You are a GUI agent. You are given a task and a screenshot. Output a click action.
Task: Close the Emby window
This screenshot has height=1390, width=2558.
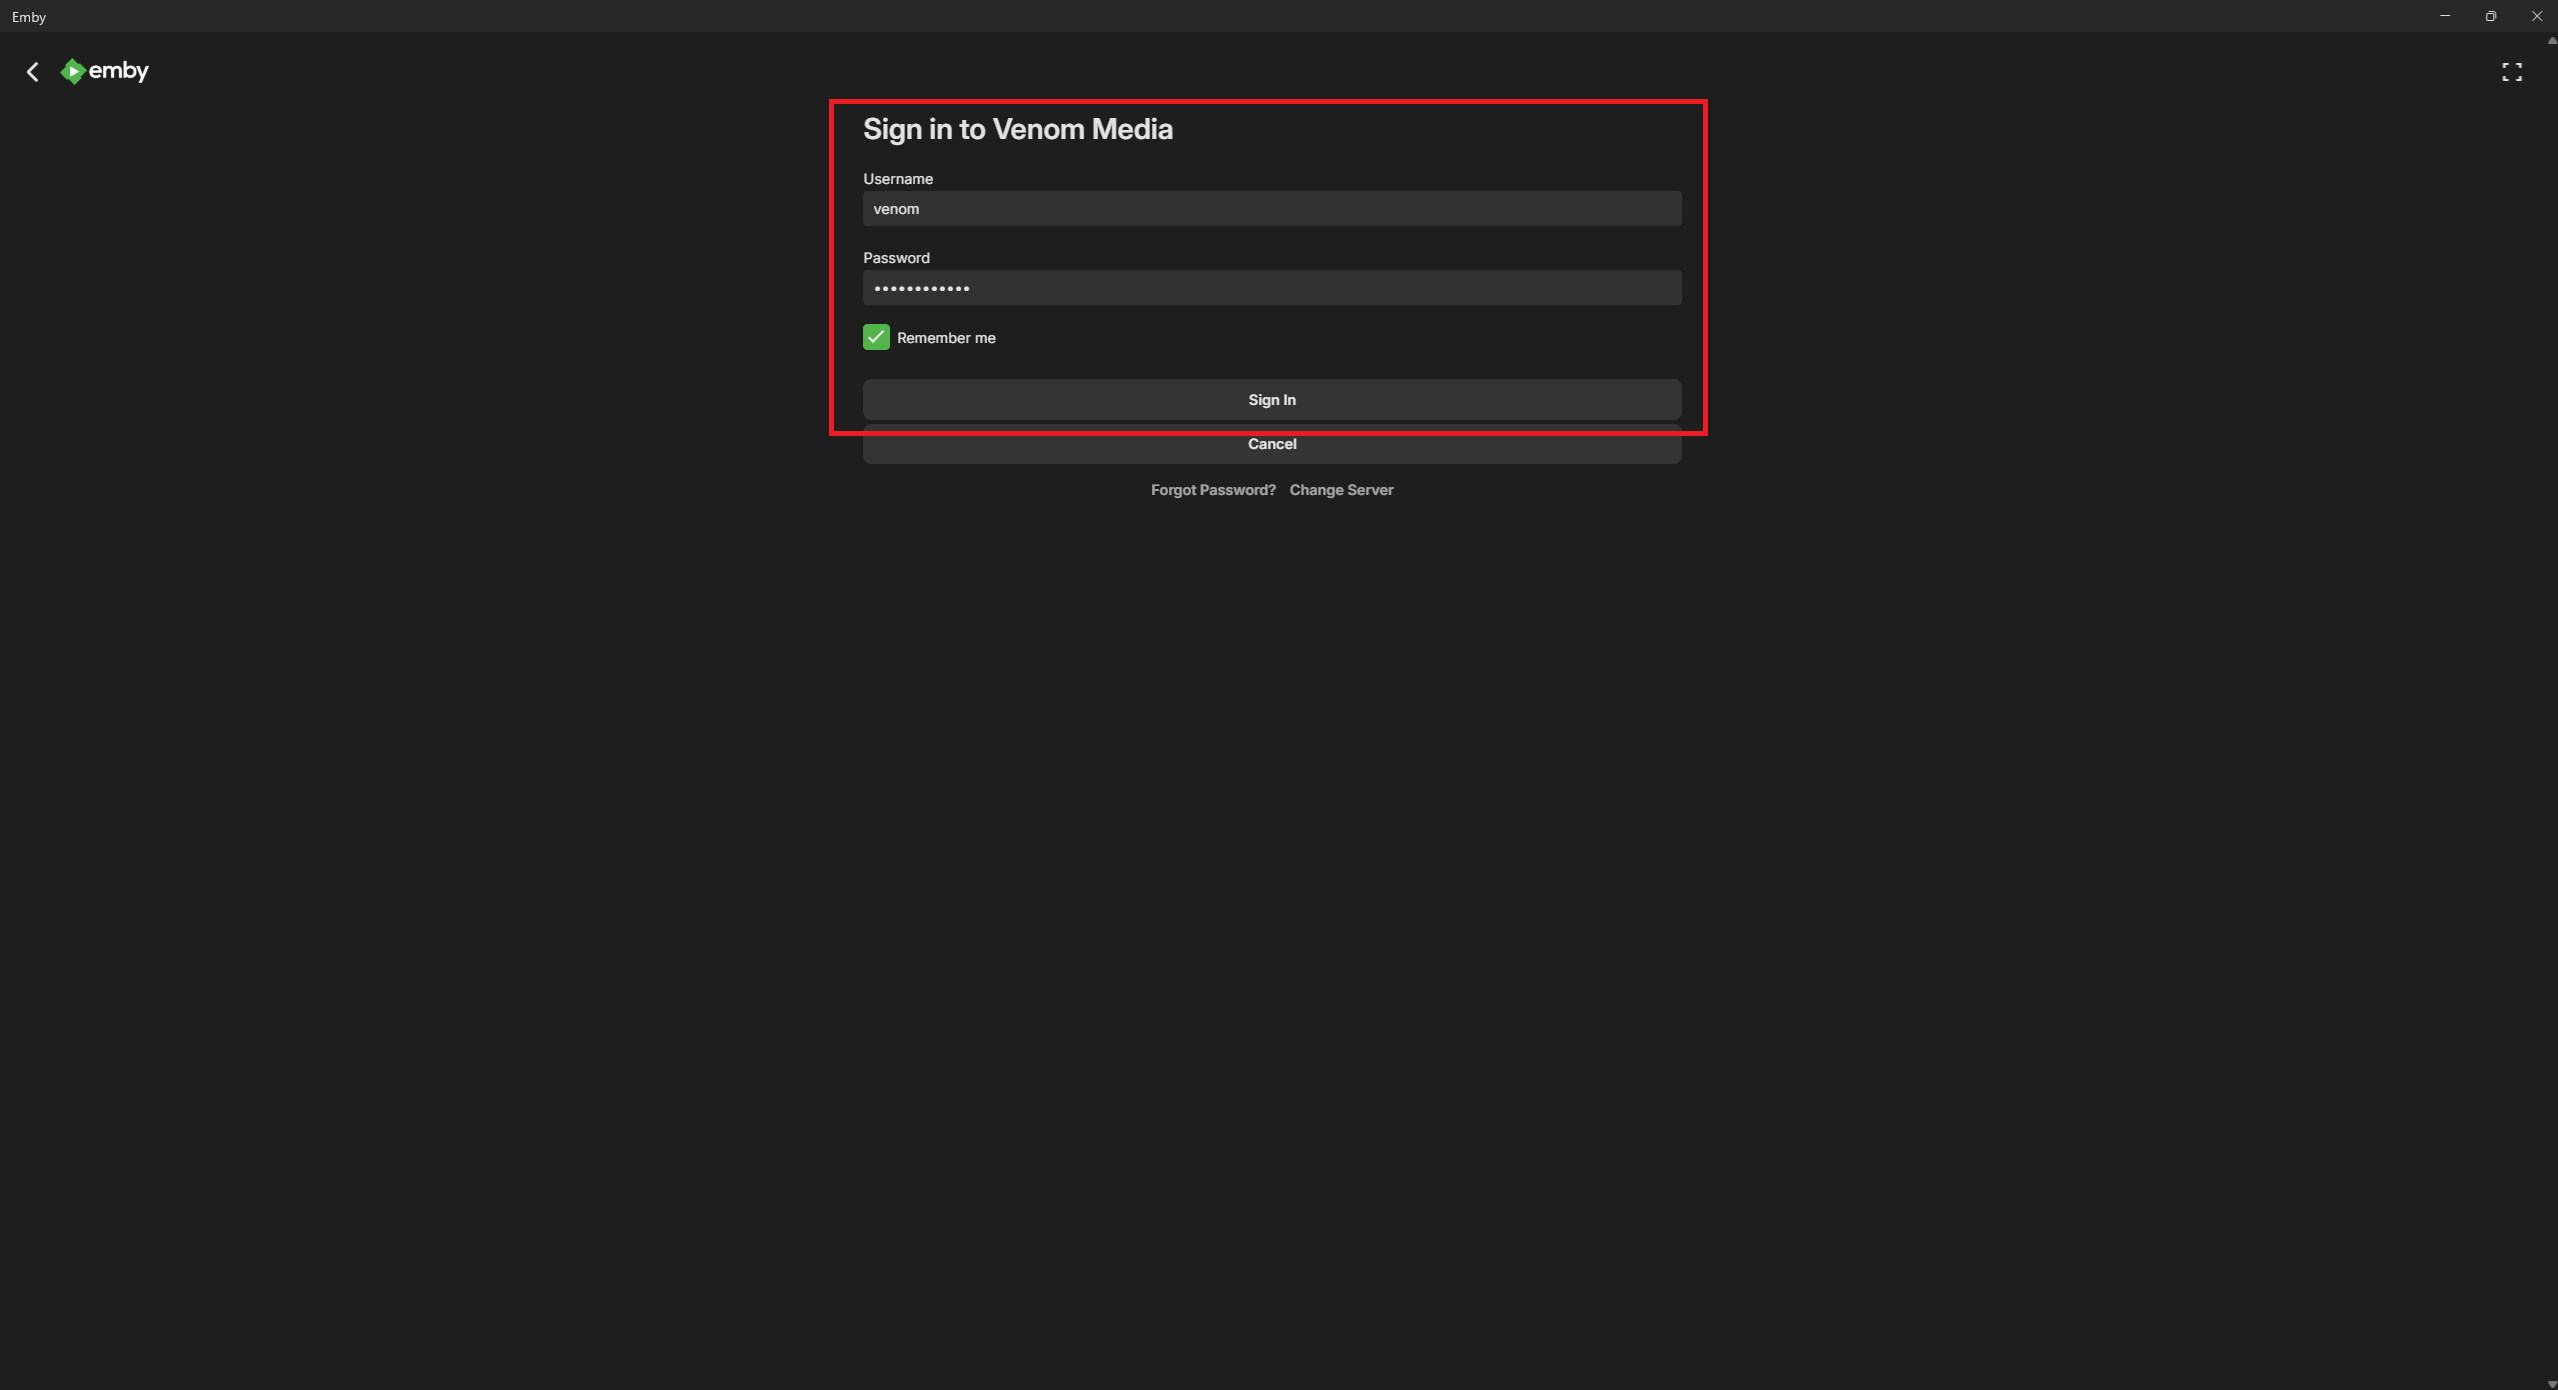(x=2537, y=16)
